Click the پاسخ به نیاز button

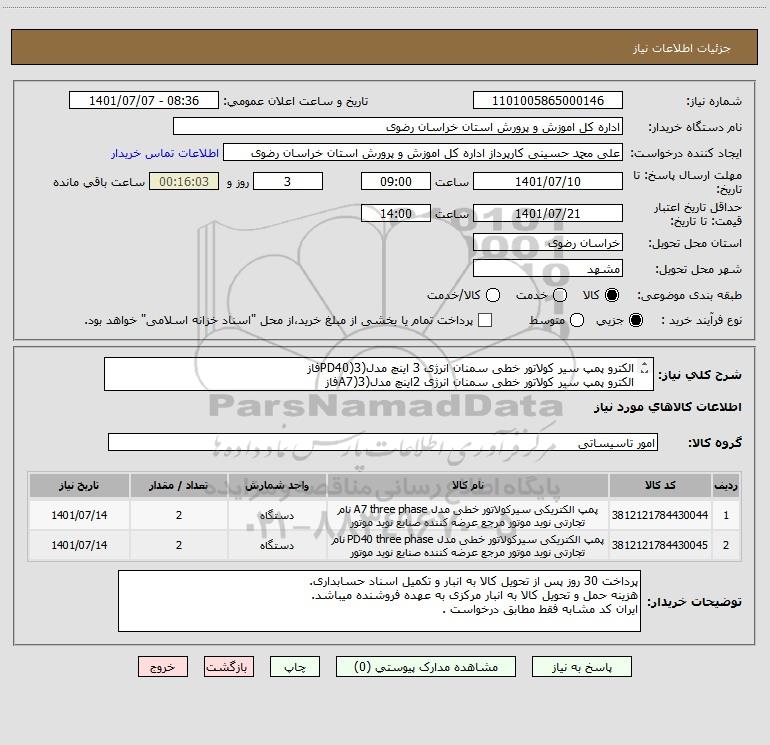tap(581, 667)
